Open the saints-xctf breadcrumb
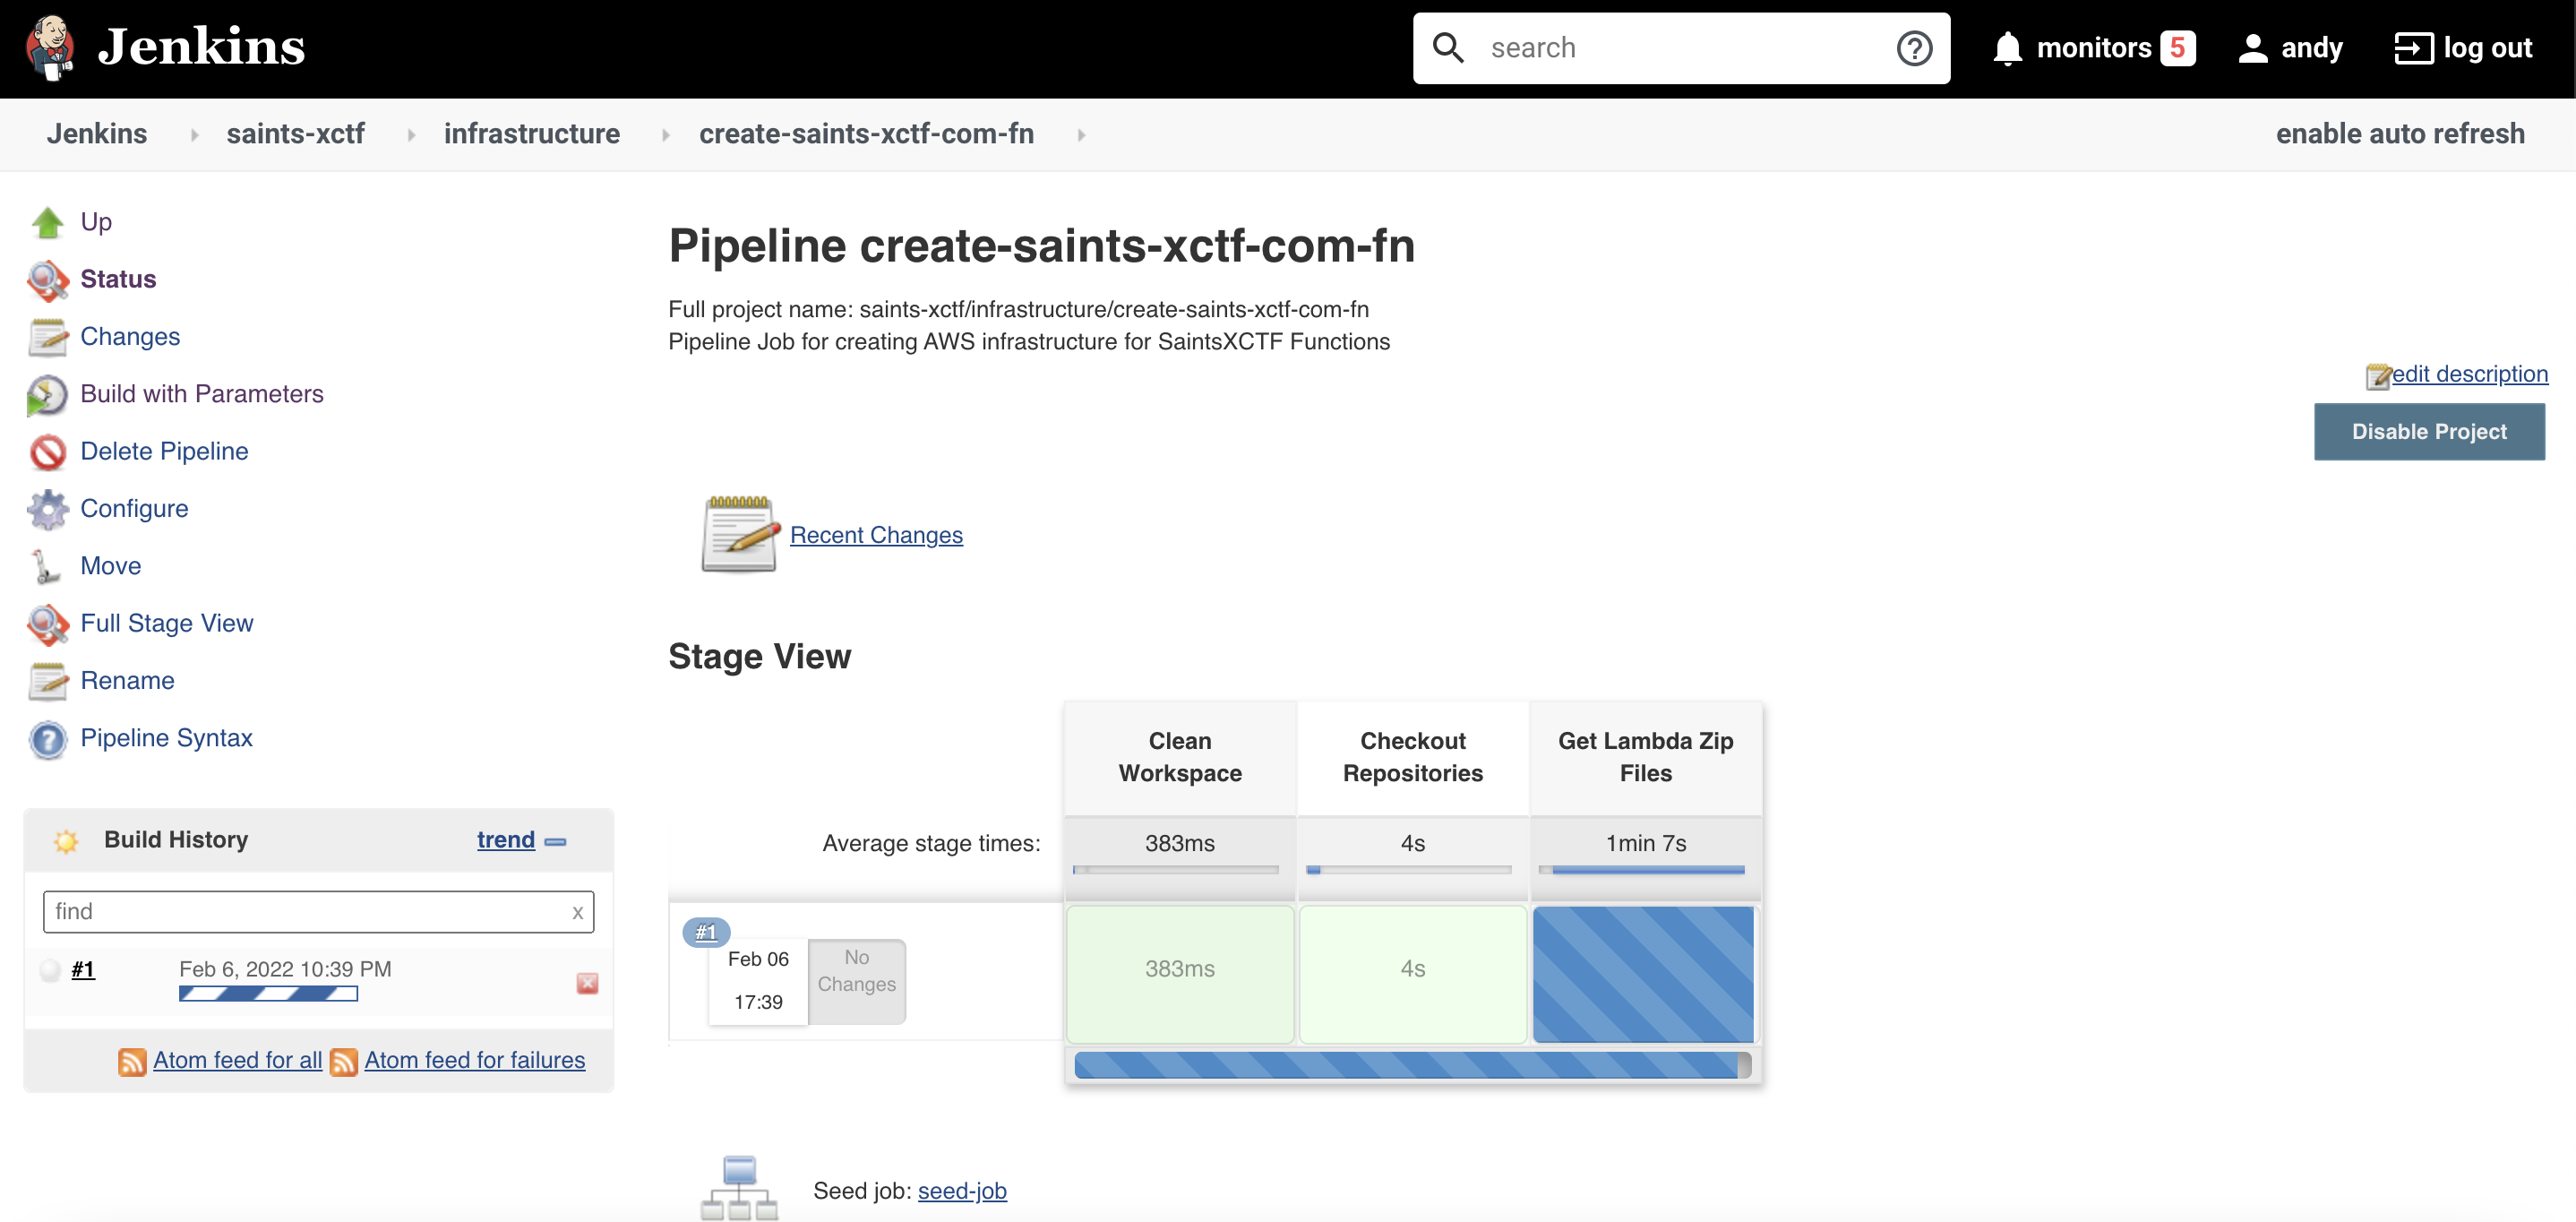Viewport: 2576px width, 1222px height. point(295,134)
